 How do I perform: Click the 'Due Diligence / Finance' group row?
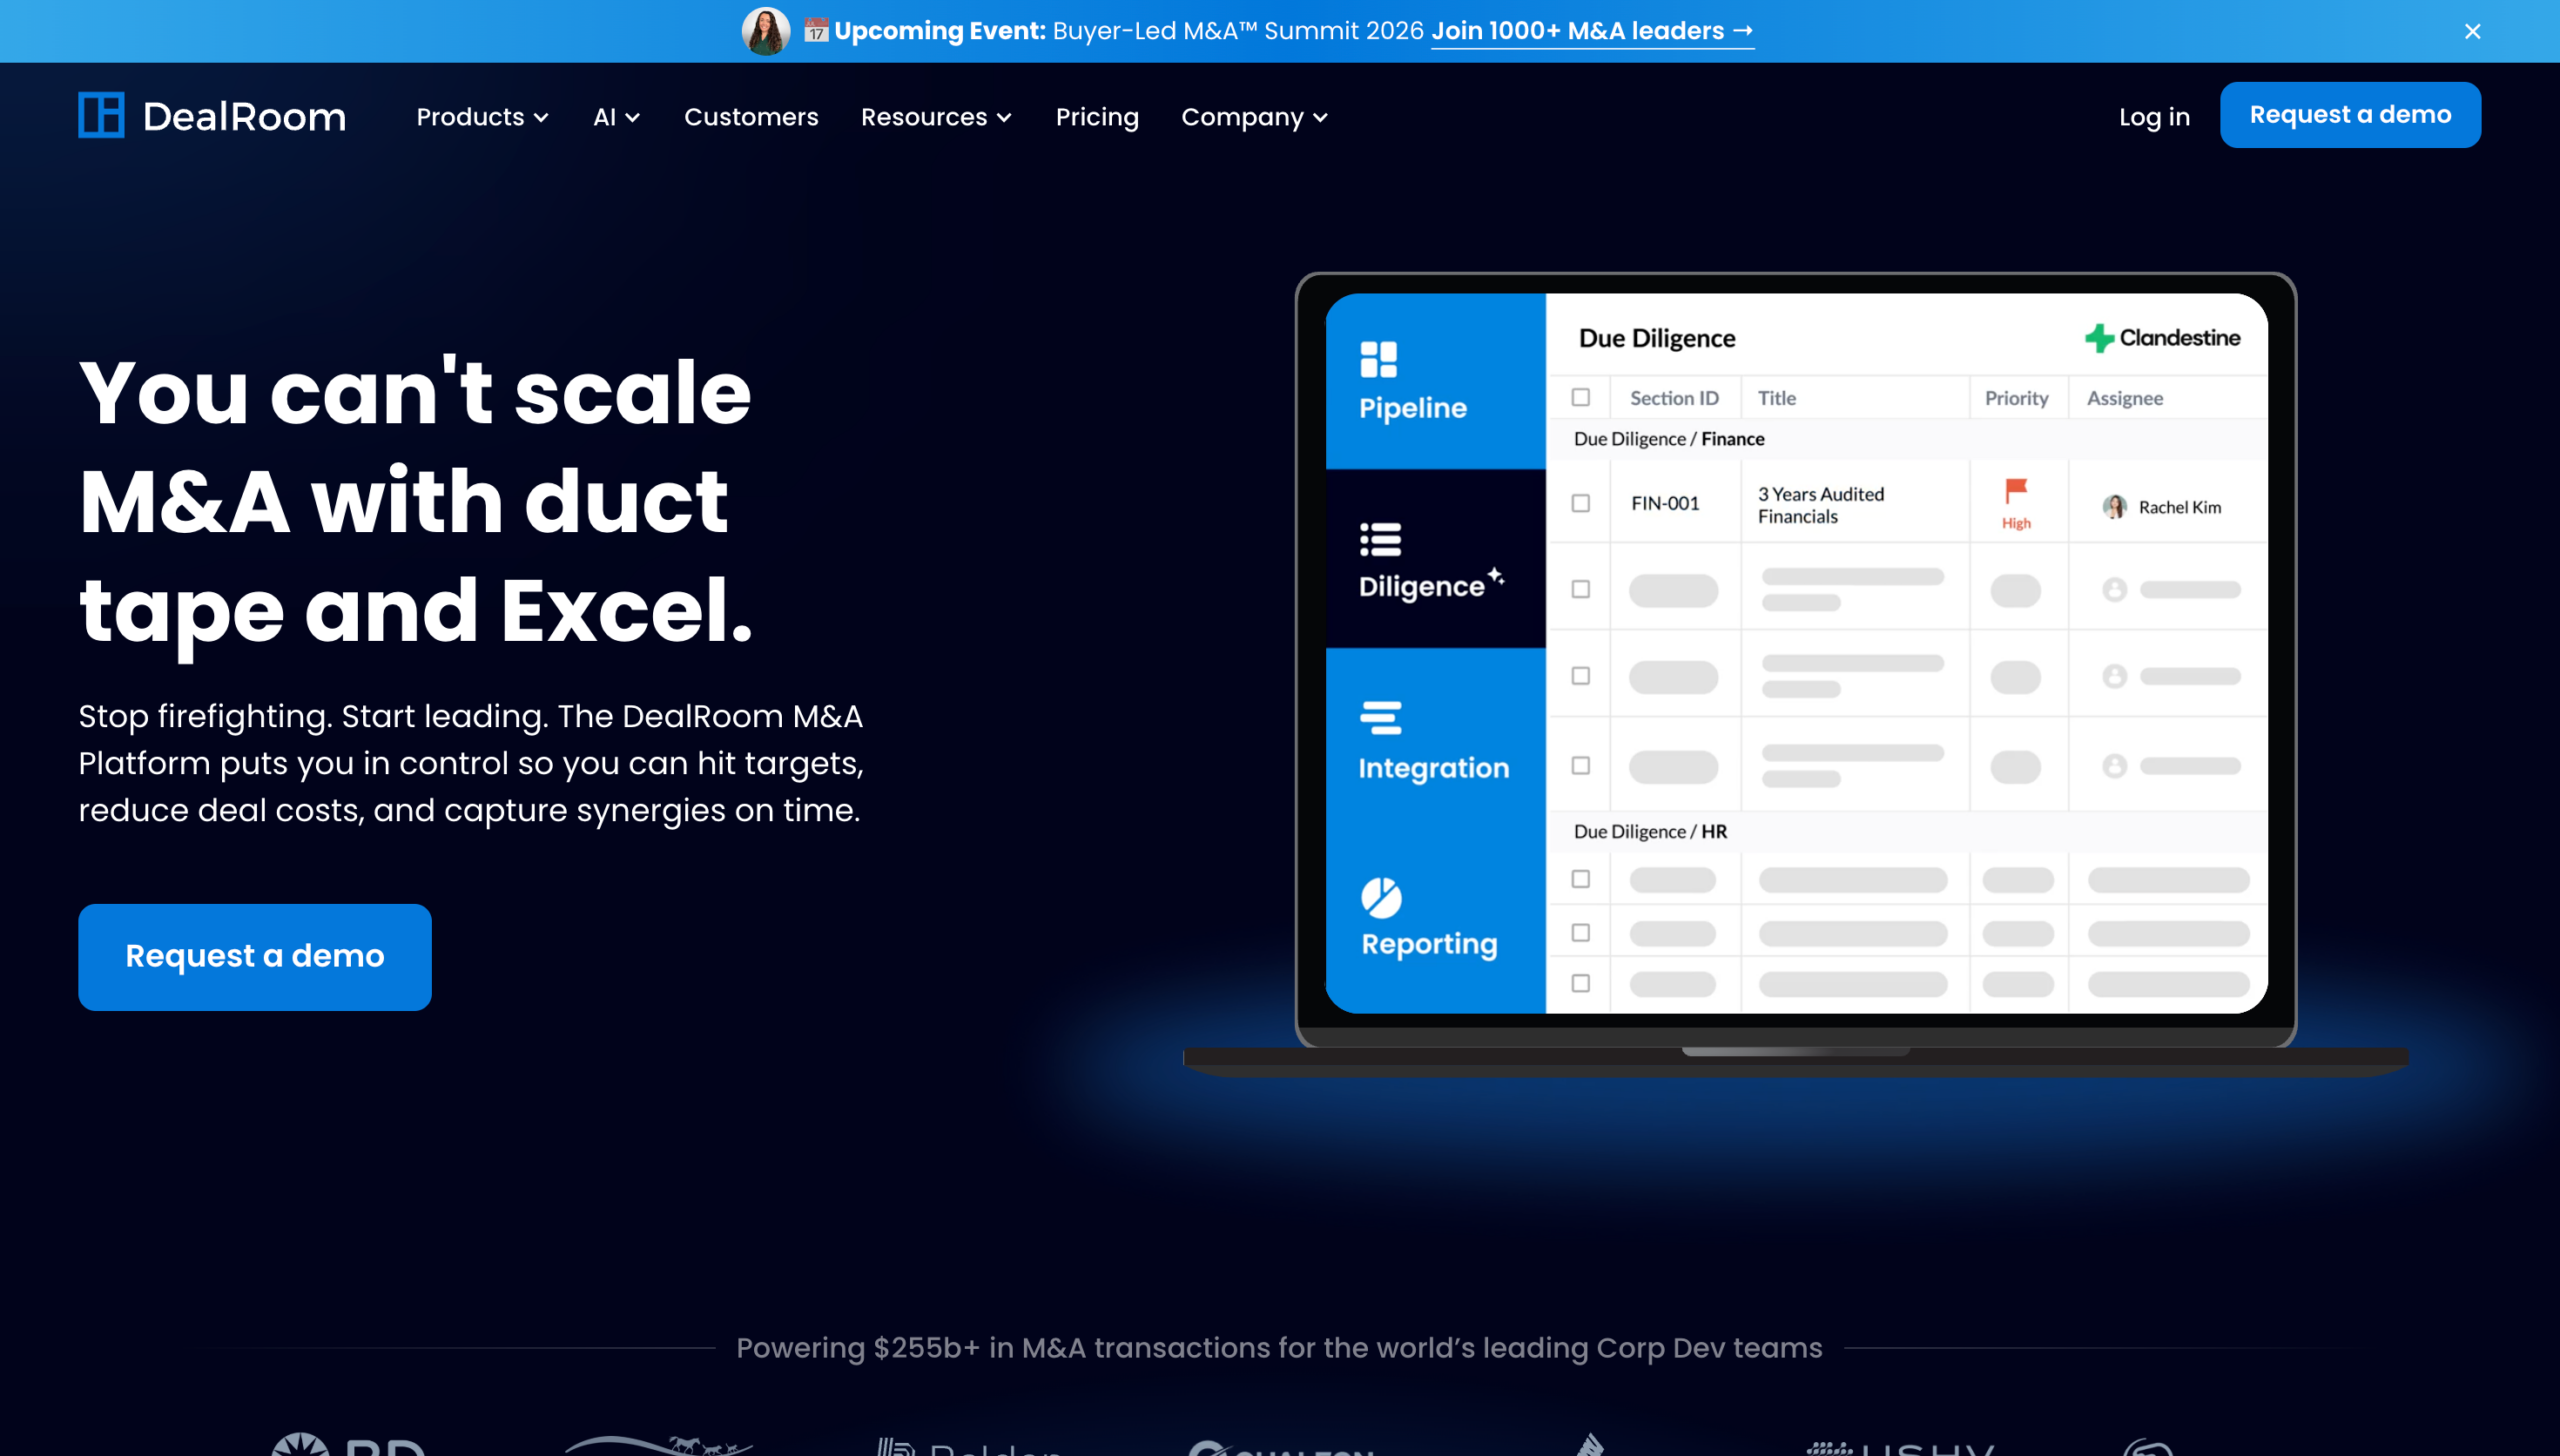(x=1906, y=439)
